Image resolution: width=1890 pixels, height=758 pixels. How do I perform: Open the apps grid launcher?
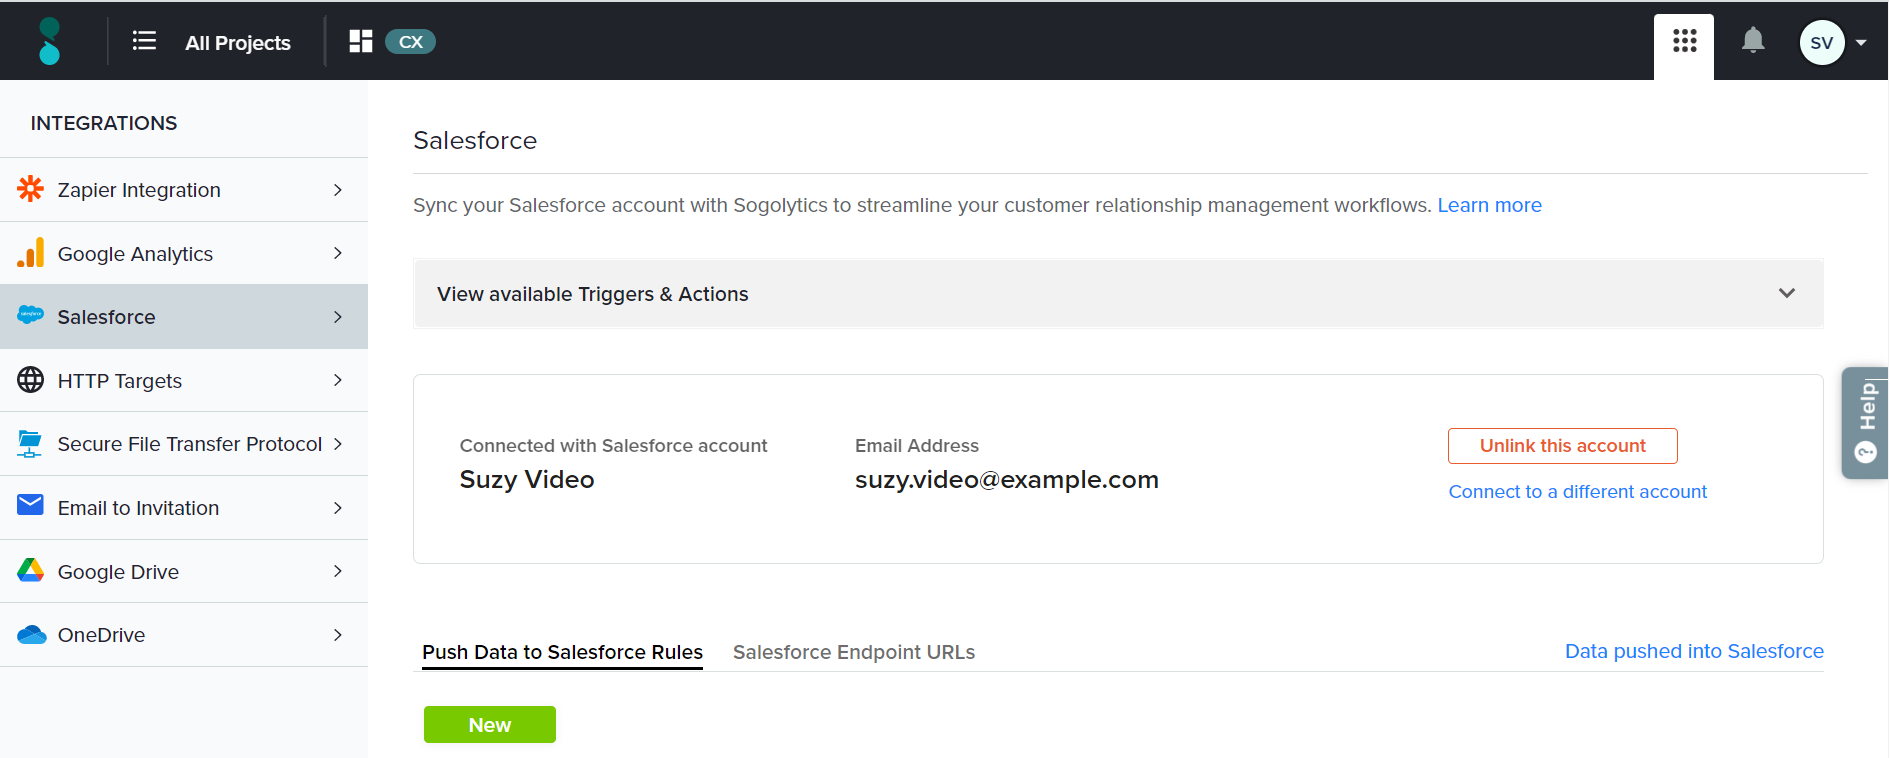[1684, 41]
